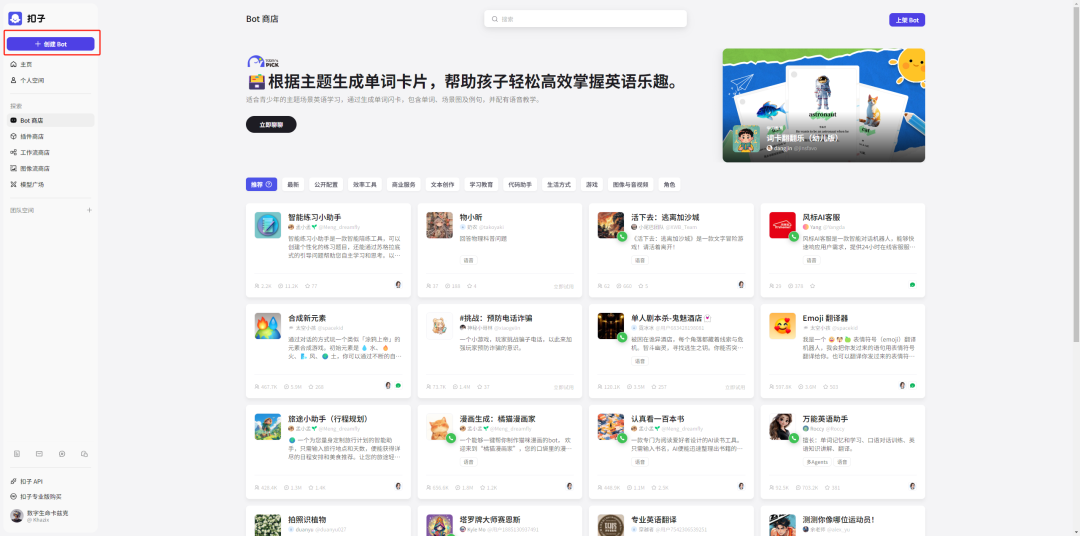Click the 立即聊聊 button
This screenshot has height=536, width=1080.
coord(271,125)
